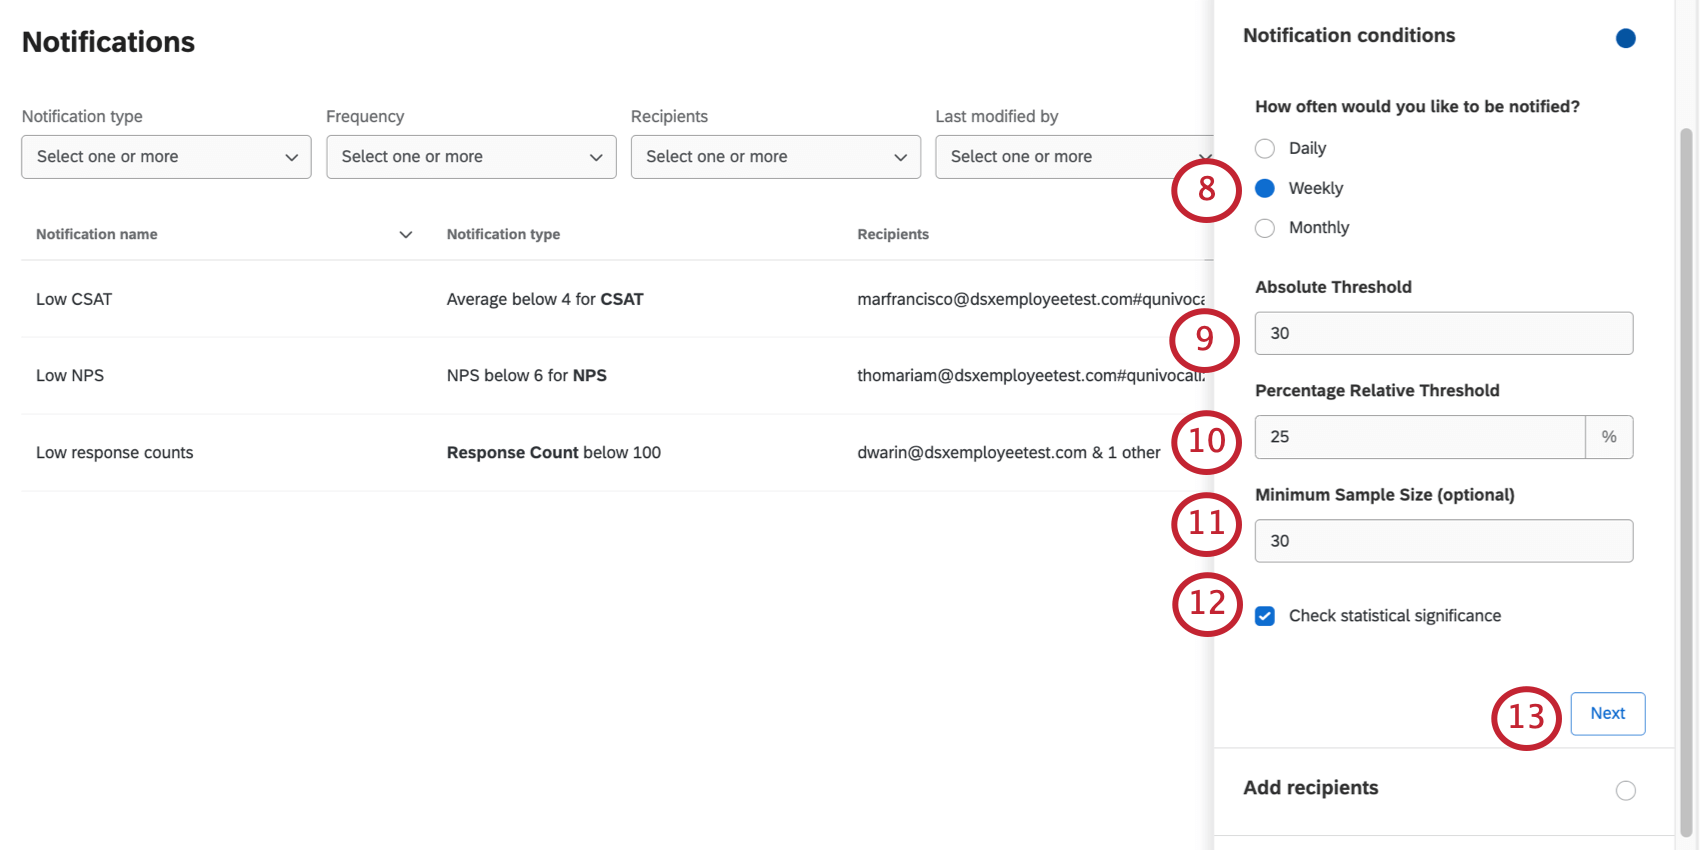Click the Notification conditions blue status circle
Screen dimensions: 1700x850
pyautogui.click(x=1625, y=38)
